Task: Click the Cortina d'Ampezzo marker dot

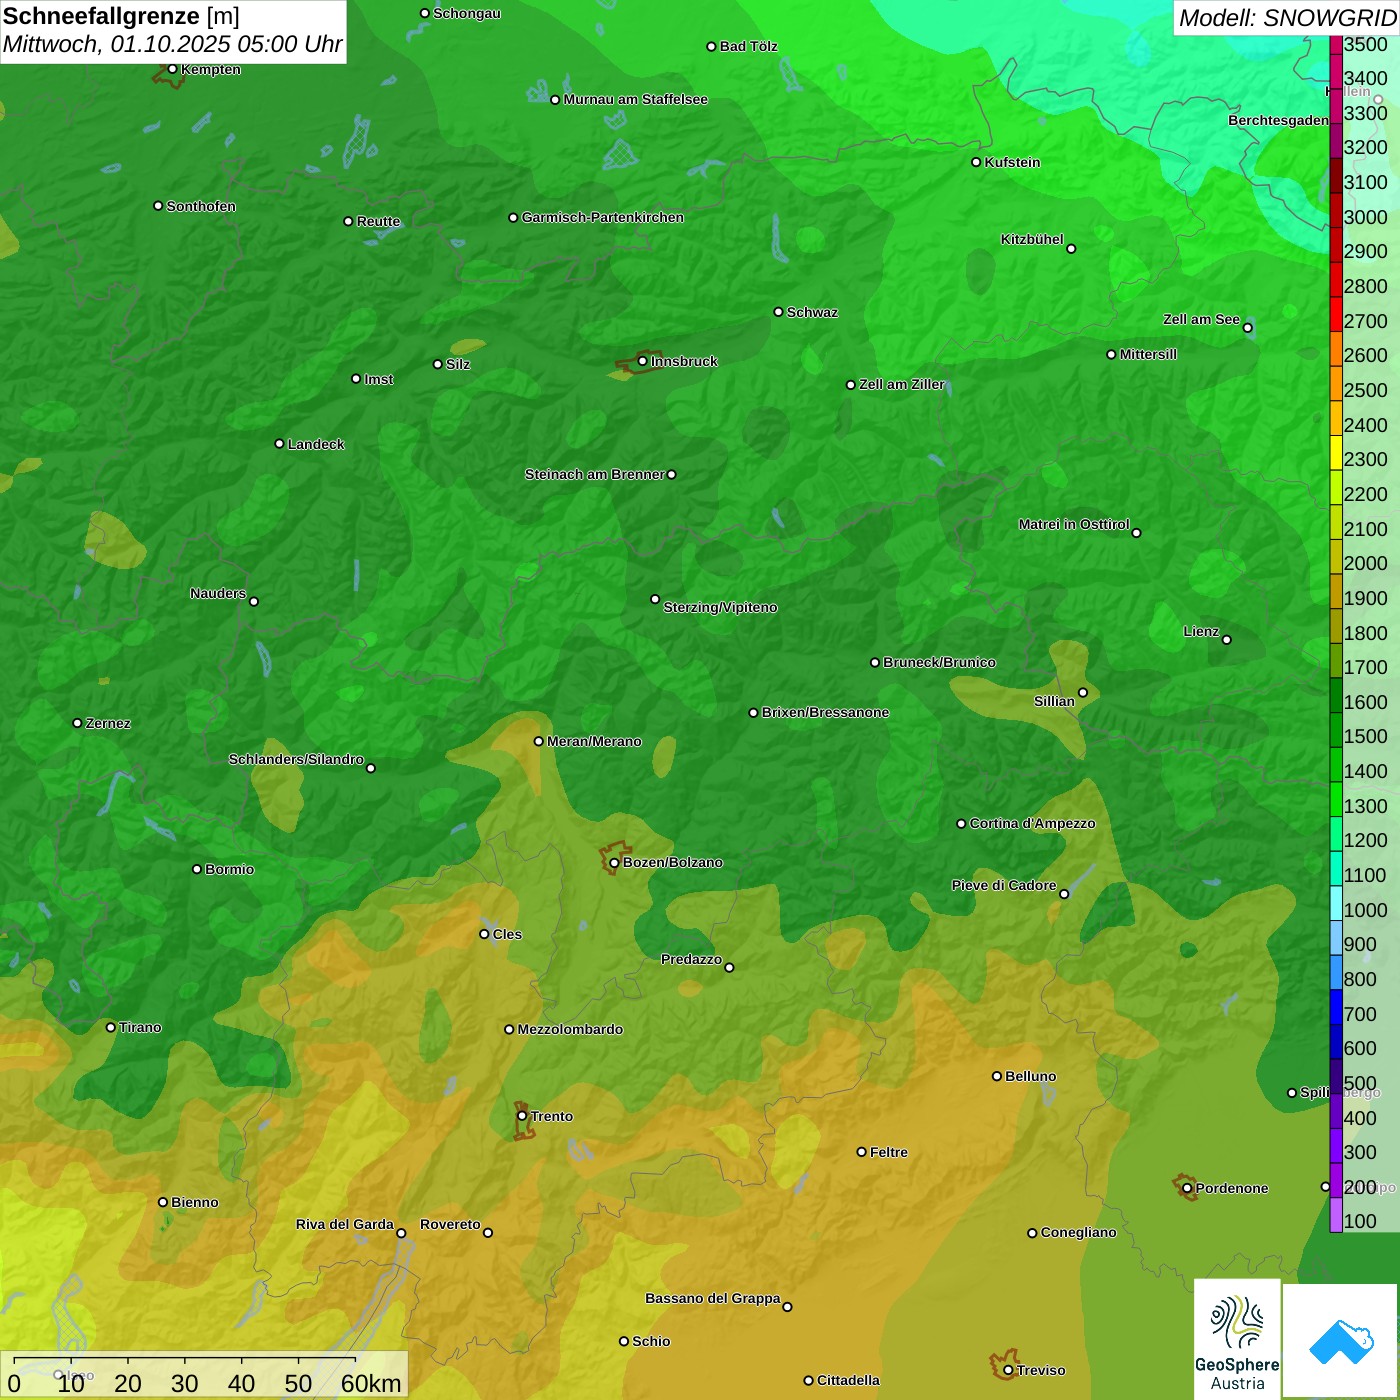Action: coord(961,824)
